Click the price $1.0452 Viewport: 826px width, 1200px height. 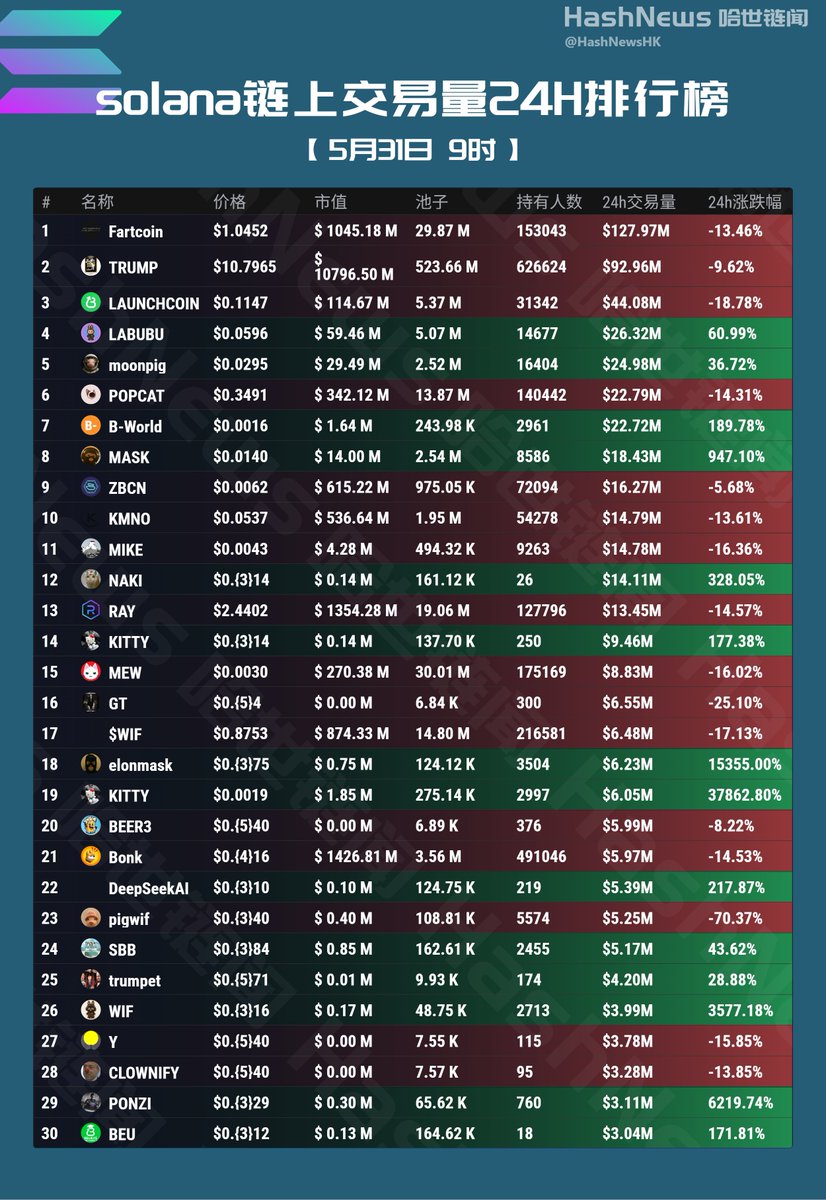pos(240,231)
